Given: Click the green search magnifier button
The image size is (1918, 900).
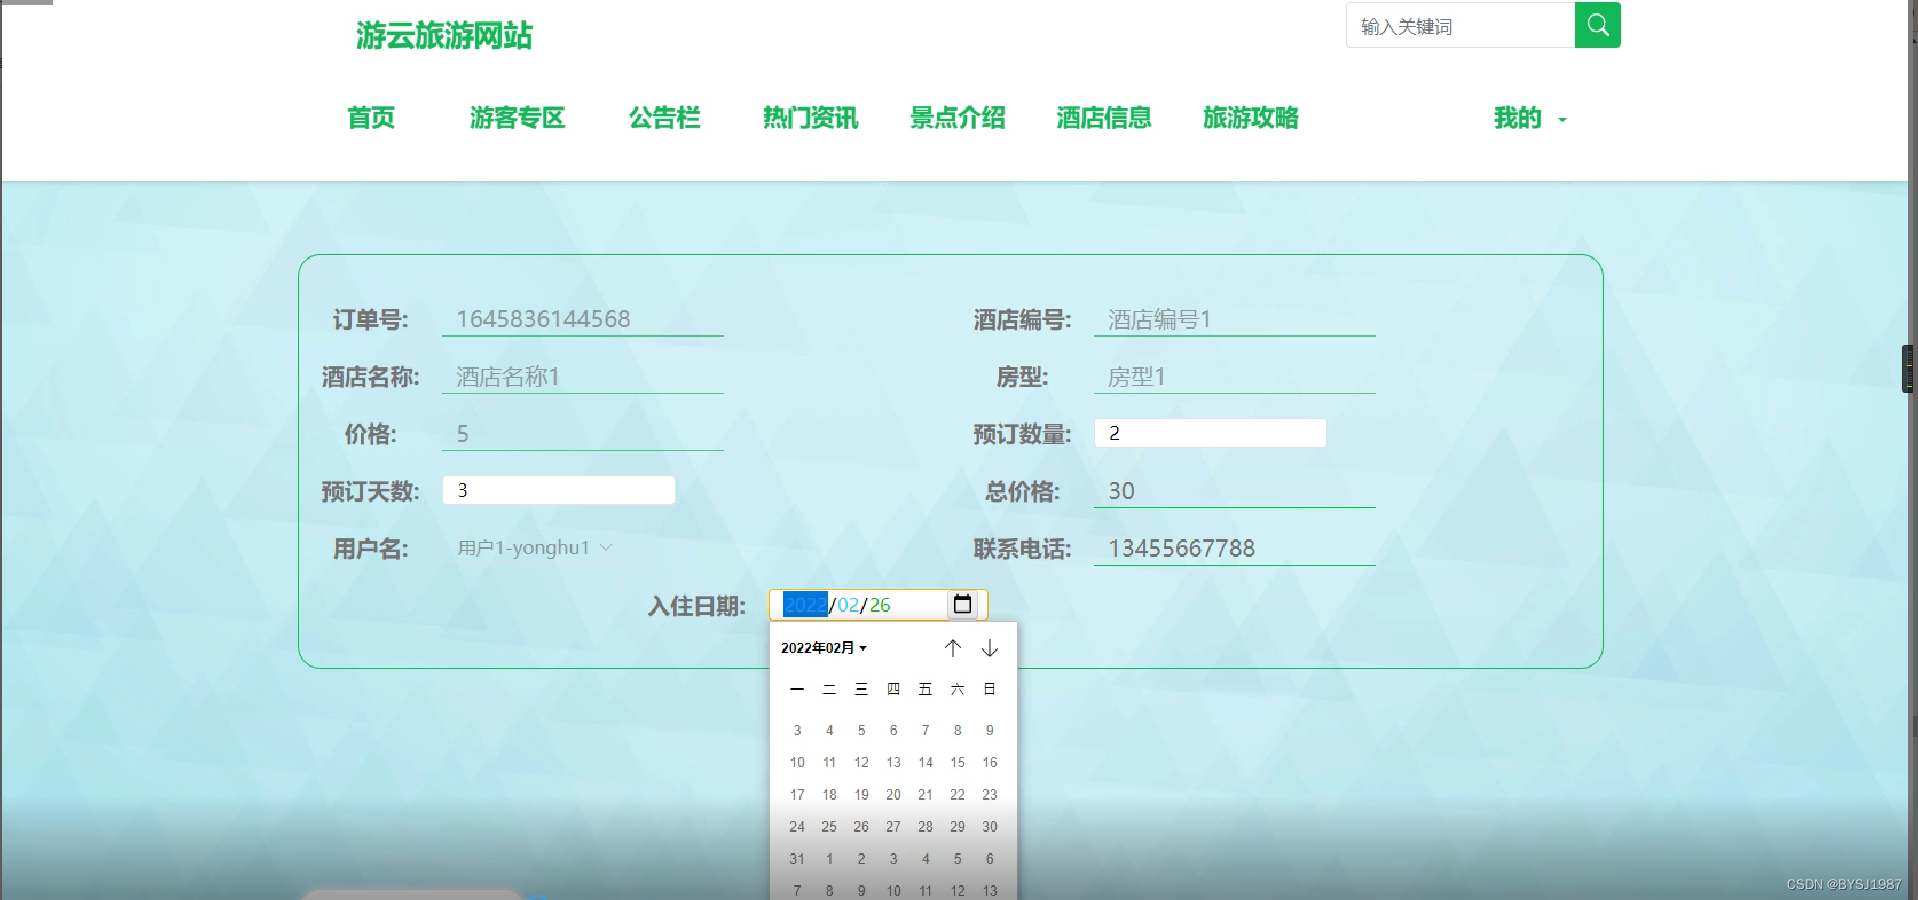Looking at the screenshot, I should pos(1597,25).
